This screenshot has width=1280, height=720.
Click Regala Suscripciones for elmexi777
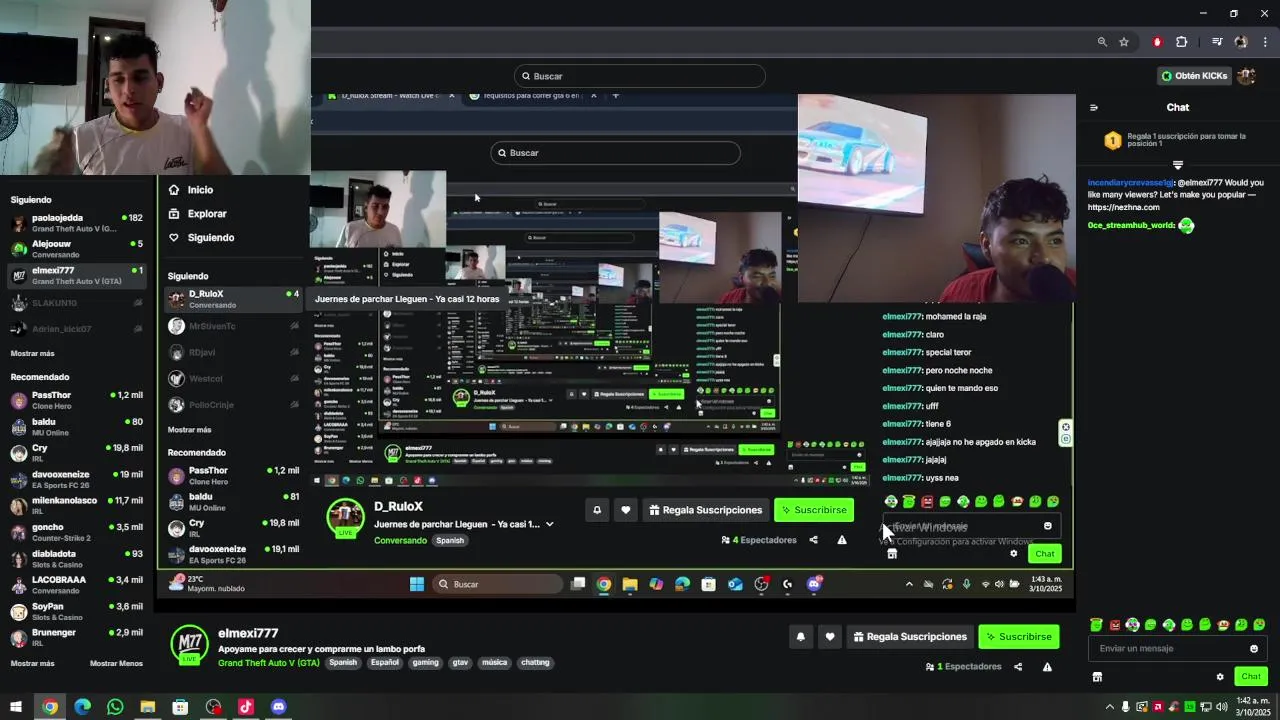coord(909,637)
